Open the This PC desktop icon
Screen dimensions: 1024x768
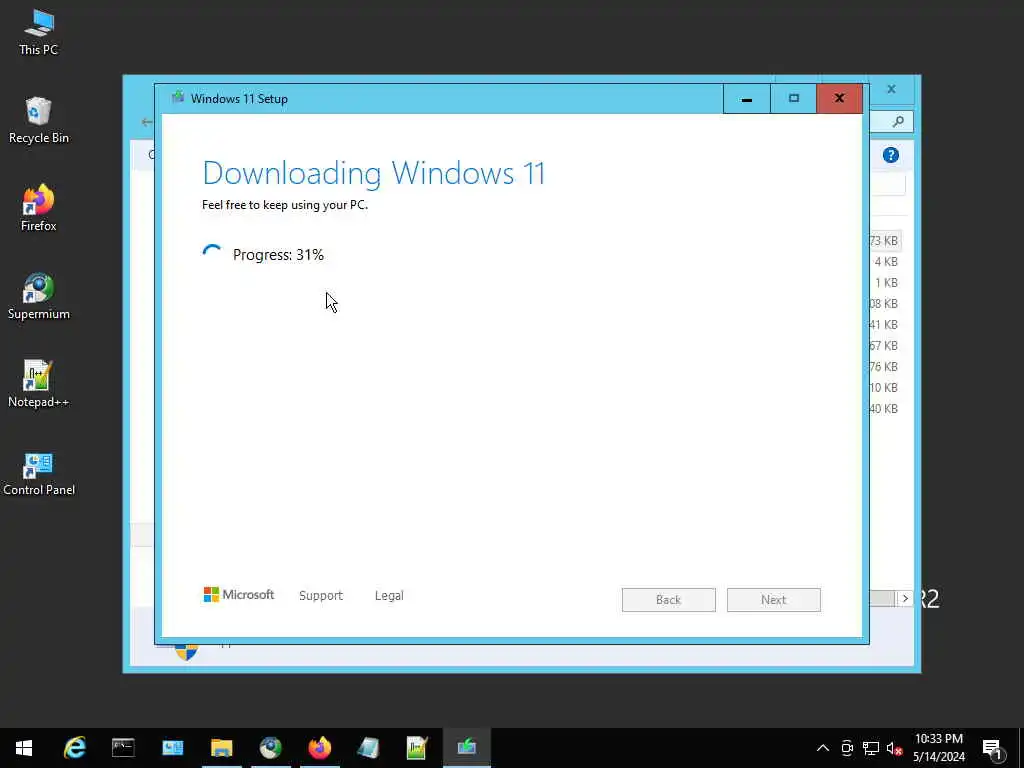point(39,32)
